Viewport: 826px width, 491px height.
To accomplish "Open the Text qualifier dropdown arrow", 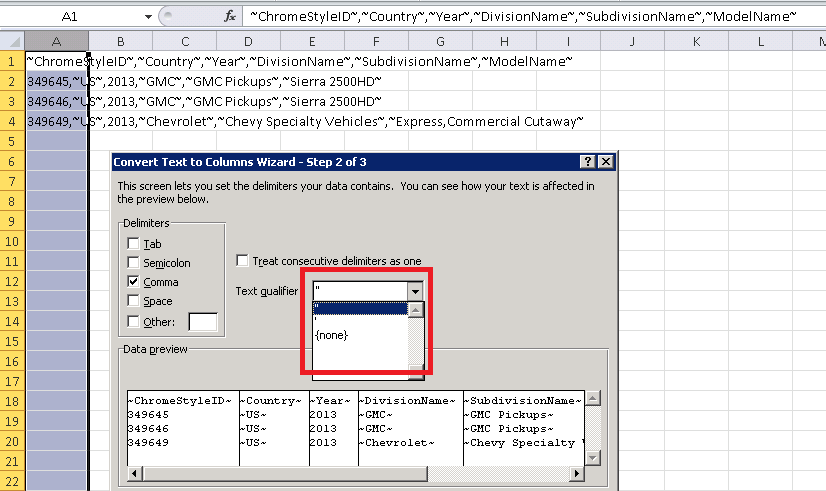I will tap(415, 291).
